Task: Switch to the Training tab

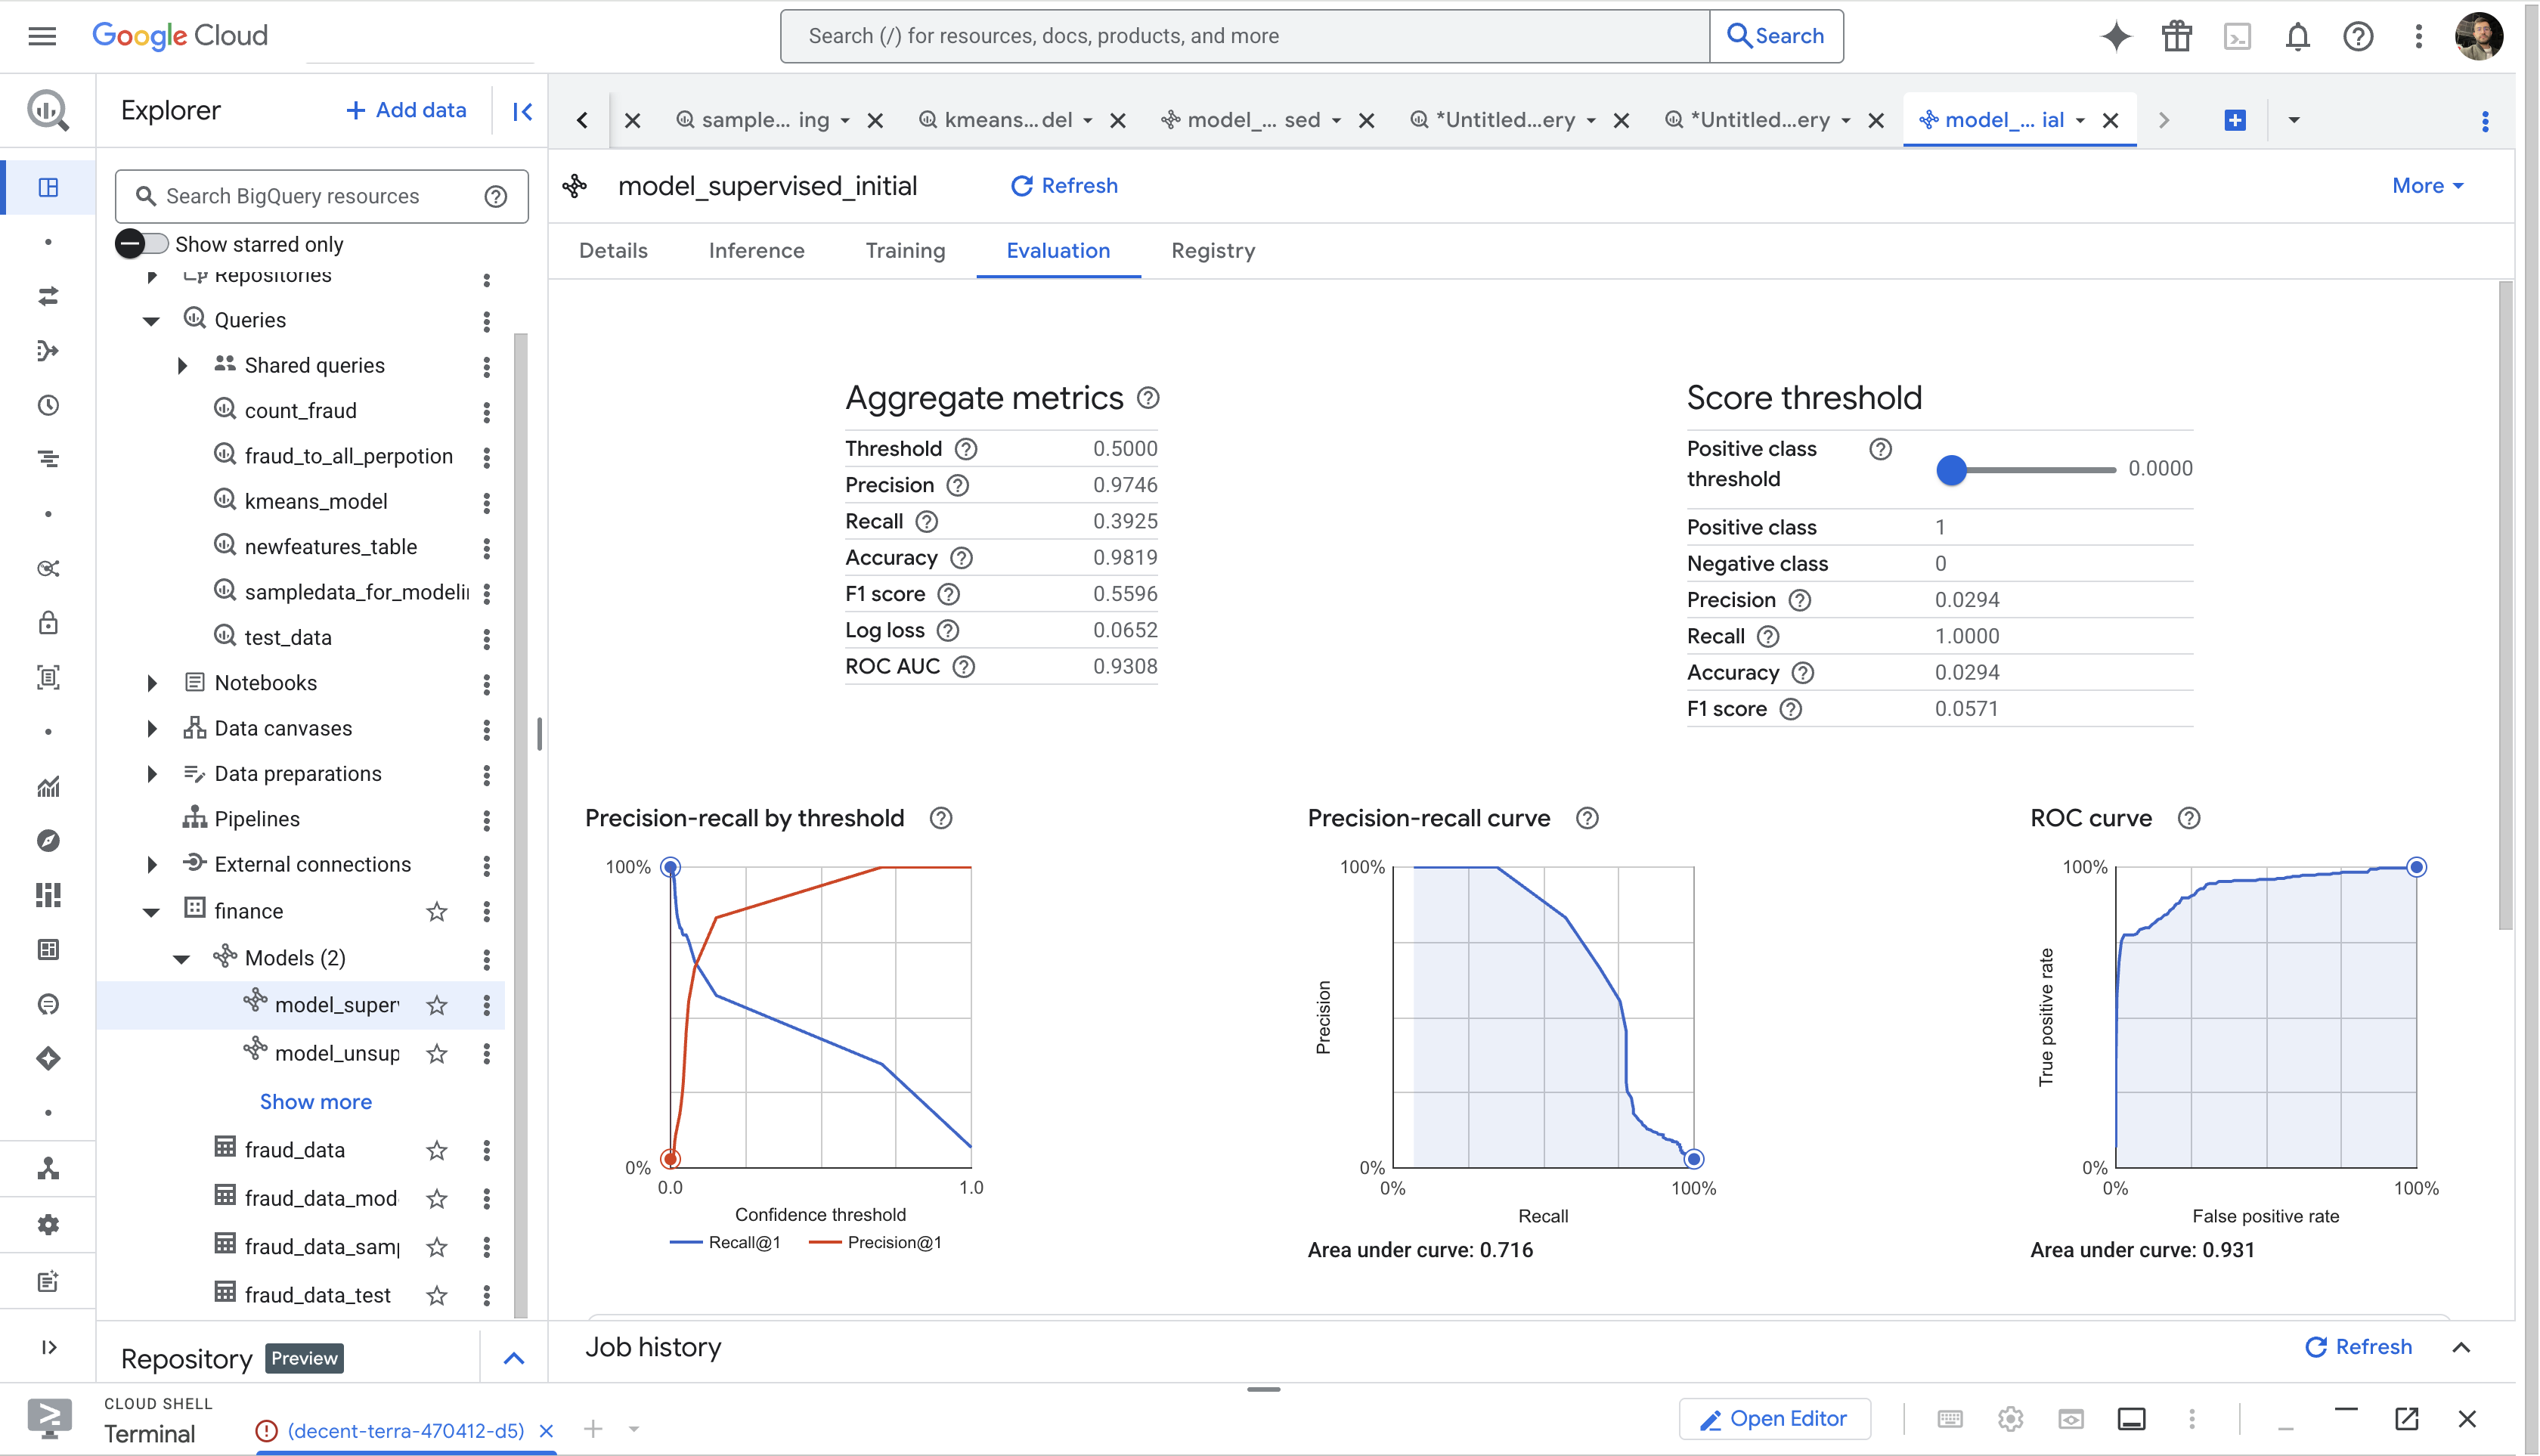Action: 905,251
